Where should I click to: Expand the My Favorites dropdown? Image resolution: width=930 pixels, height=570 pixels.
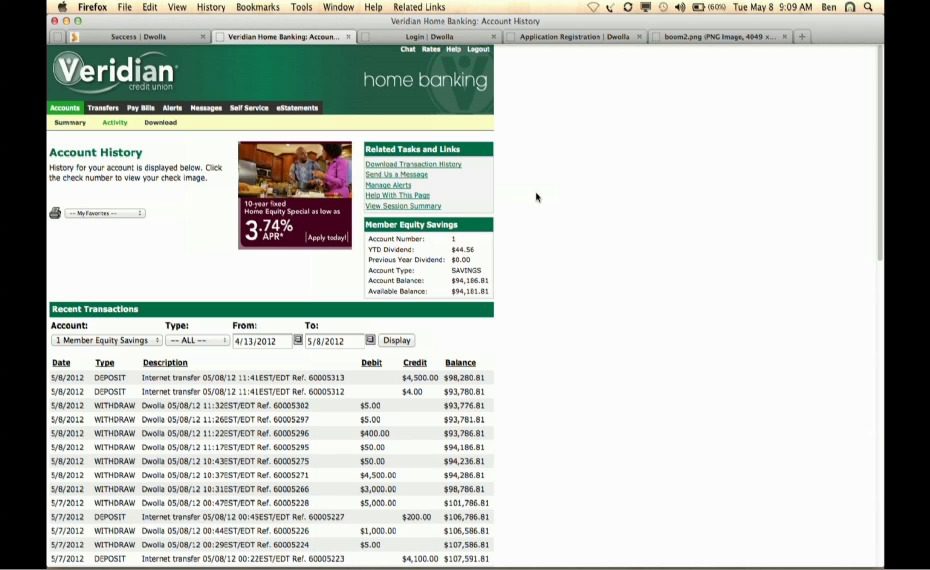coord(104,213)
